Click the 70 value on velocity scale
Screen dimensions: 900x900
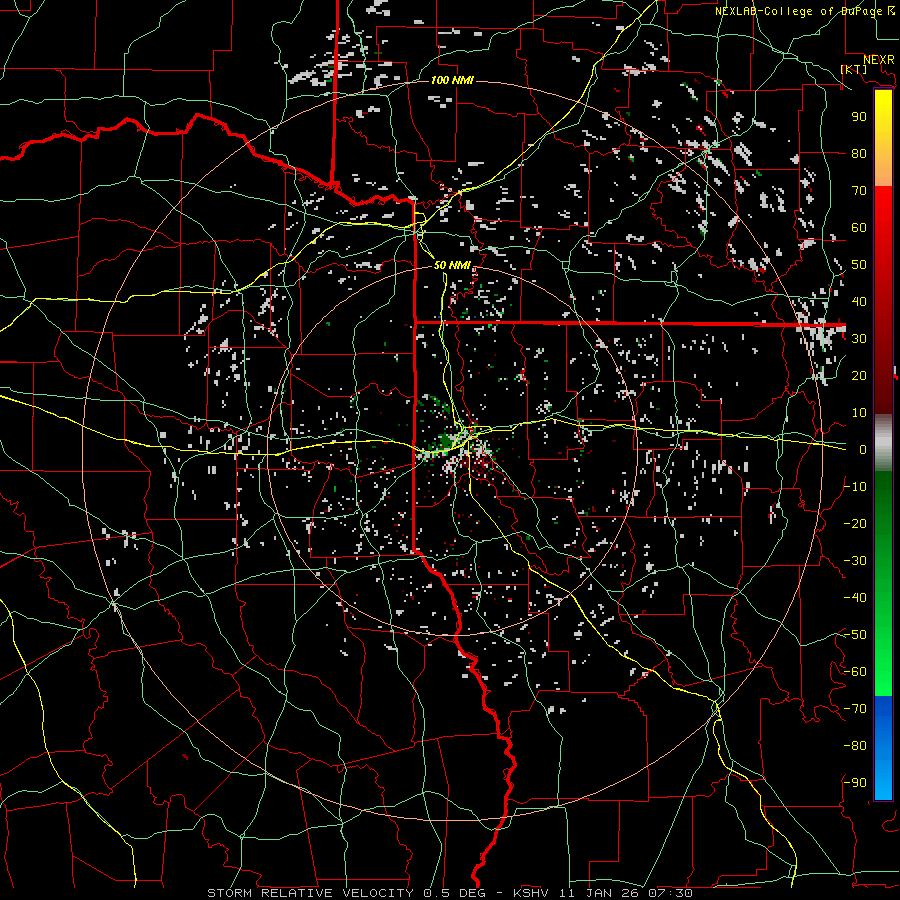(859, 191)
